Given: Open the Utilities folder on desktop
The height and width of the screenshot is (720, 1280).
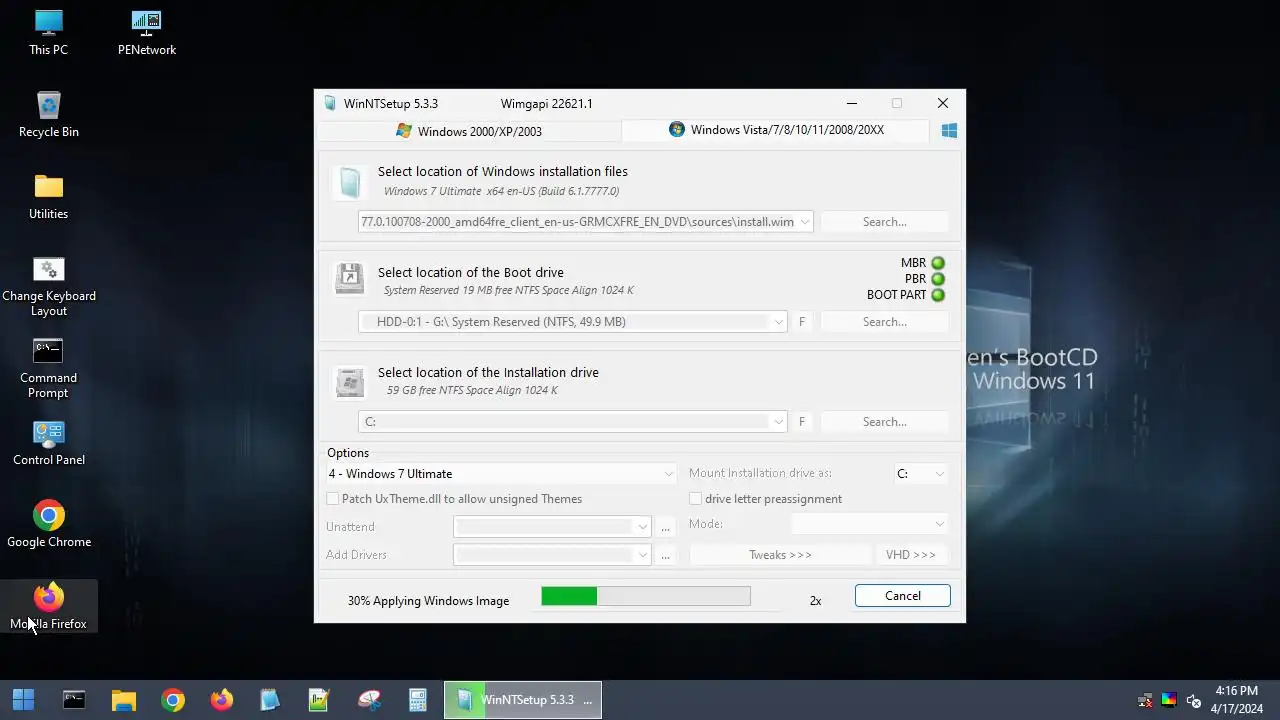Looking at the screenshot, I should coord(48,196).
